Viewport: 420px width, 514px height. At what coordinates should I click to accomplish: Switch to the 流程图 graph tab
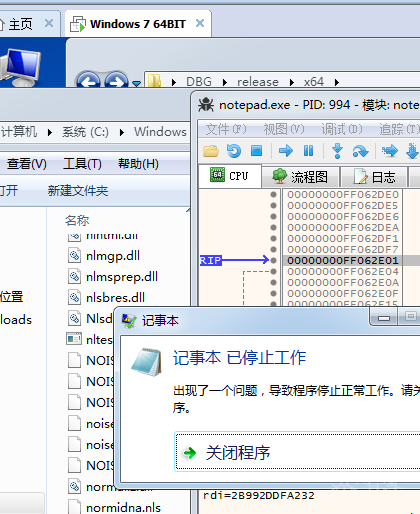[300, 177]
